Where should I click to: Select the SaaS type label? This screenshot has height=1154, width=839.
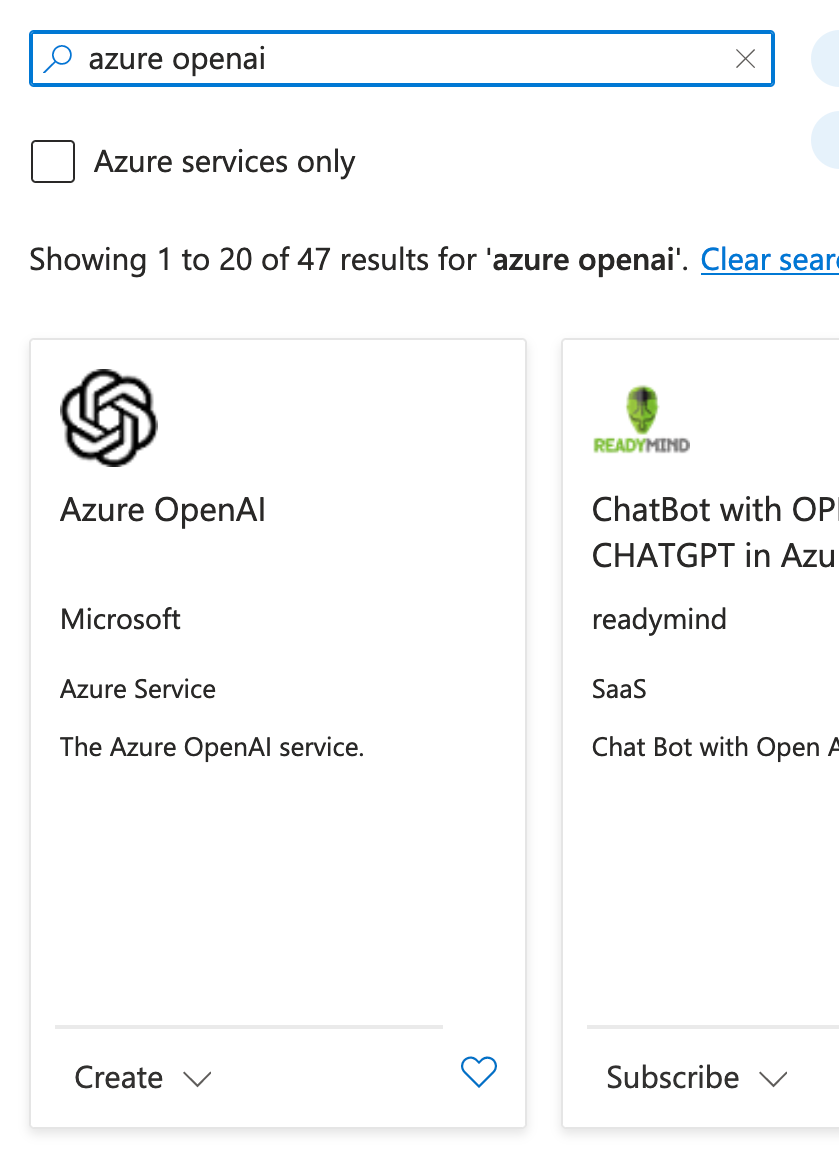tap(619, 689)
